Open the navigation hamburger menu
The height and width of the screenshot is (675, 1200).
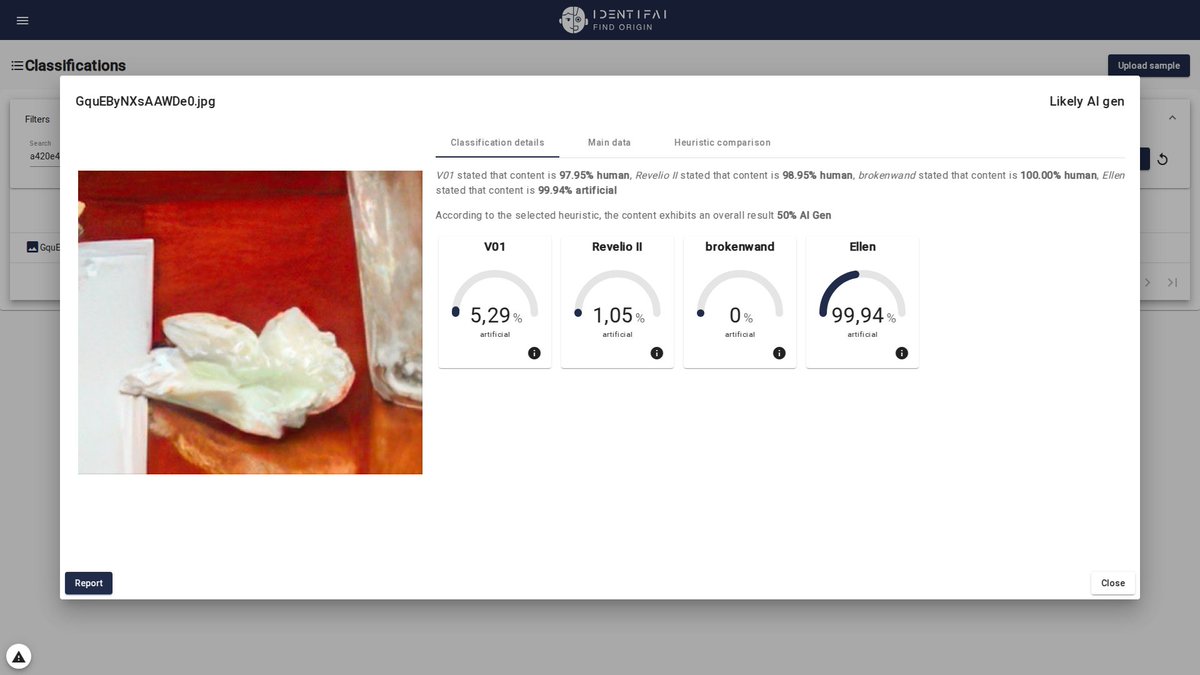(x=22, y=20)
